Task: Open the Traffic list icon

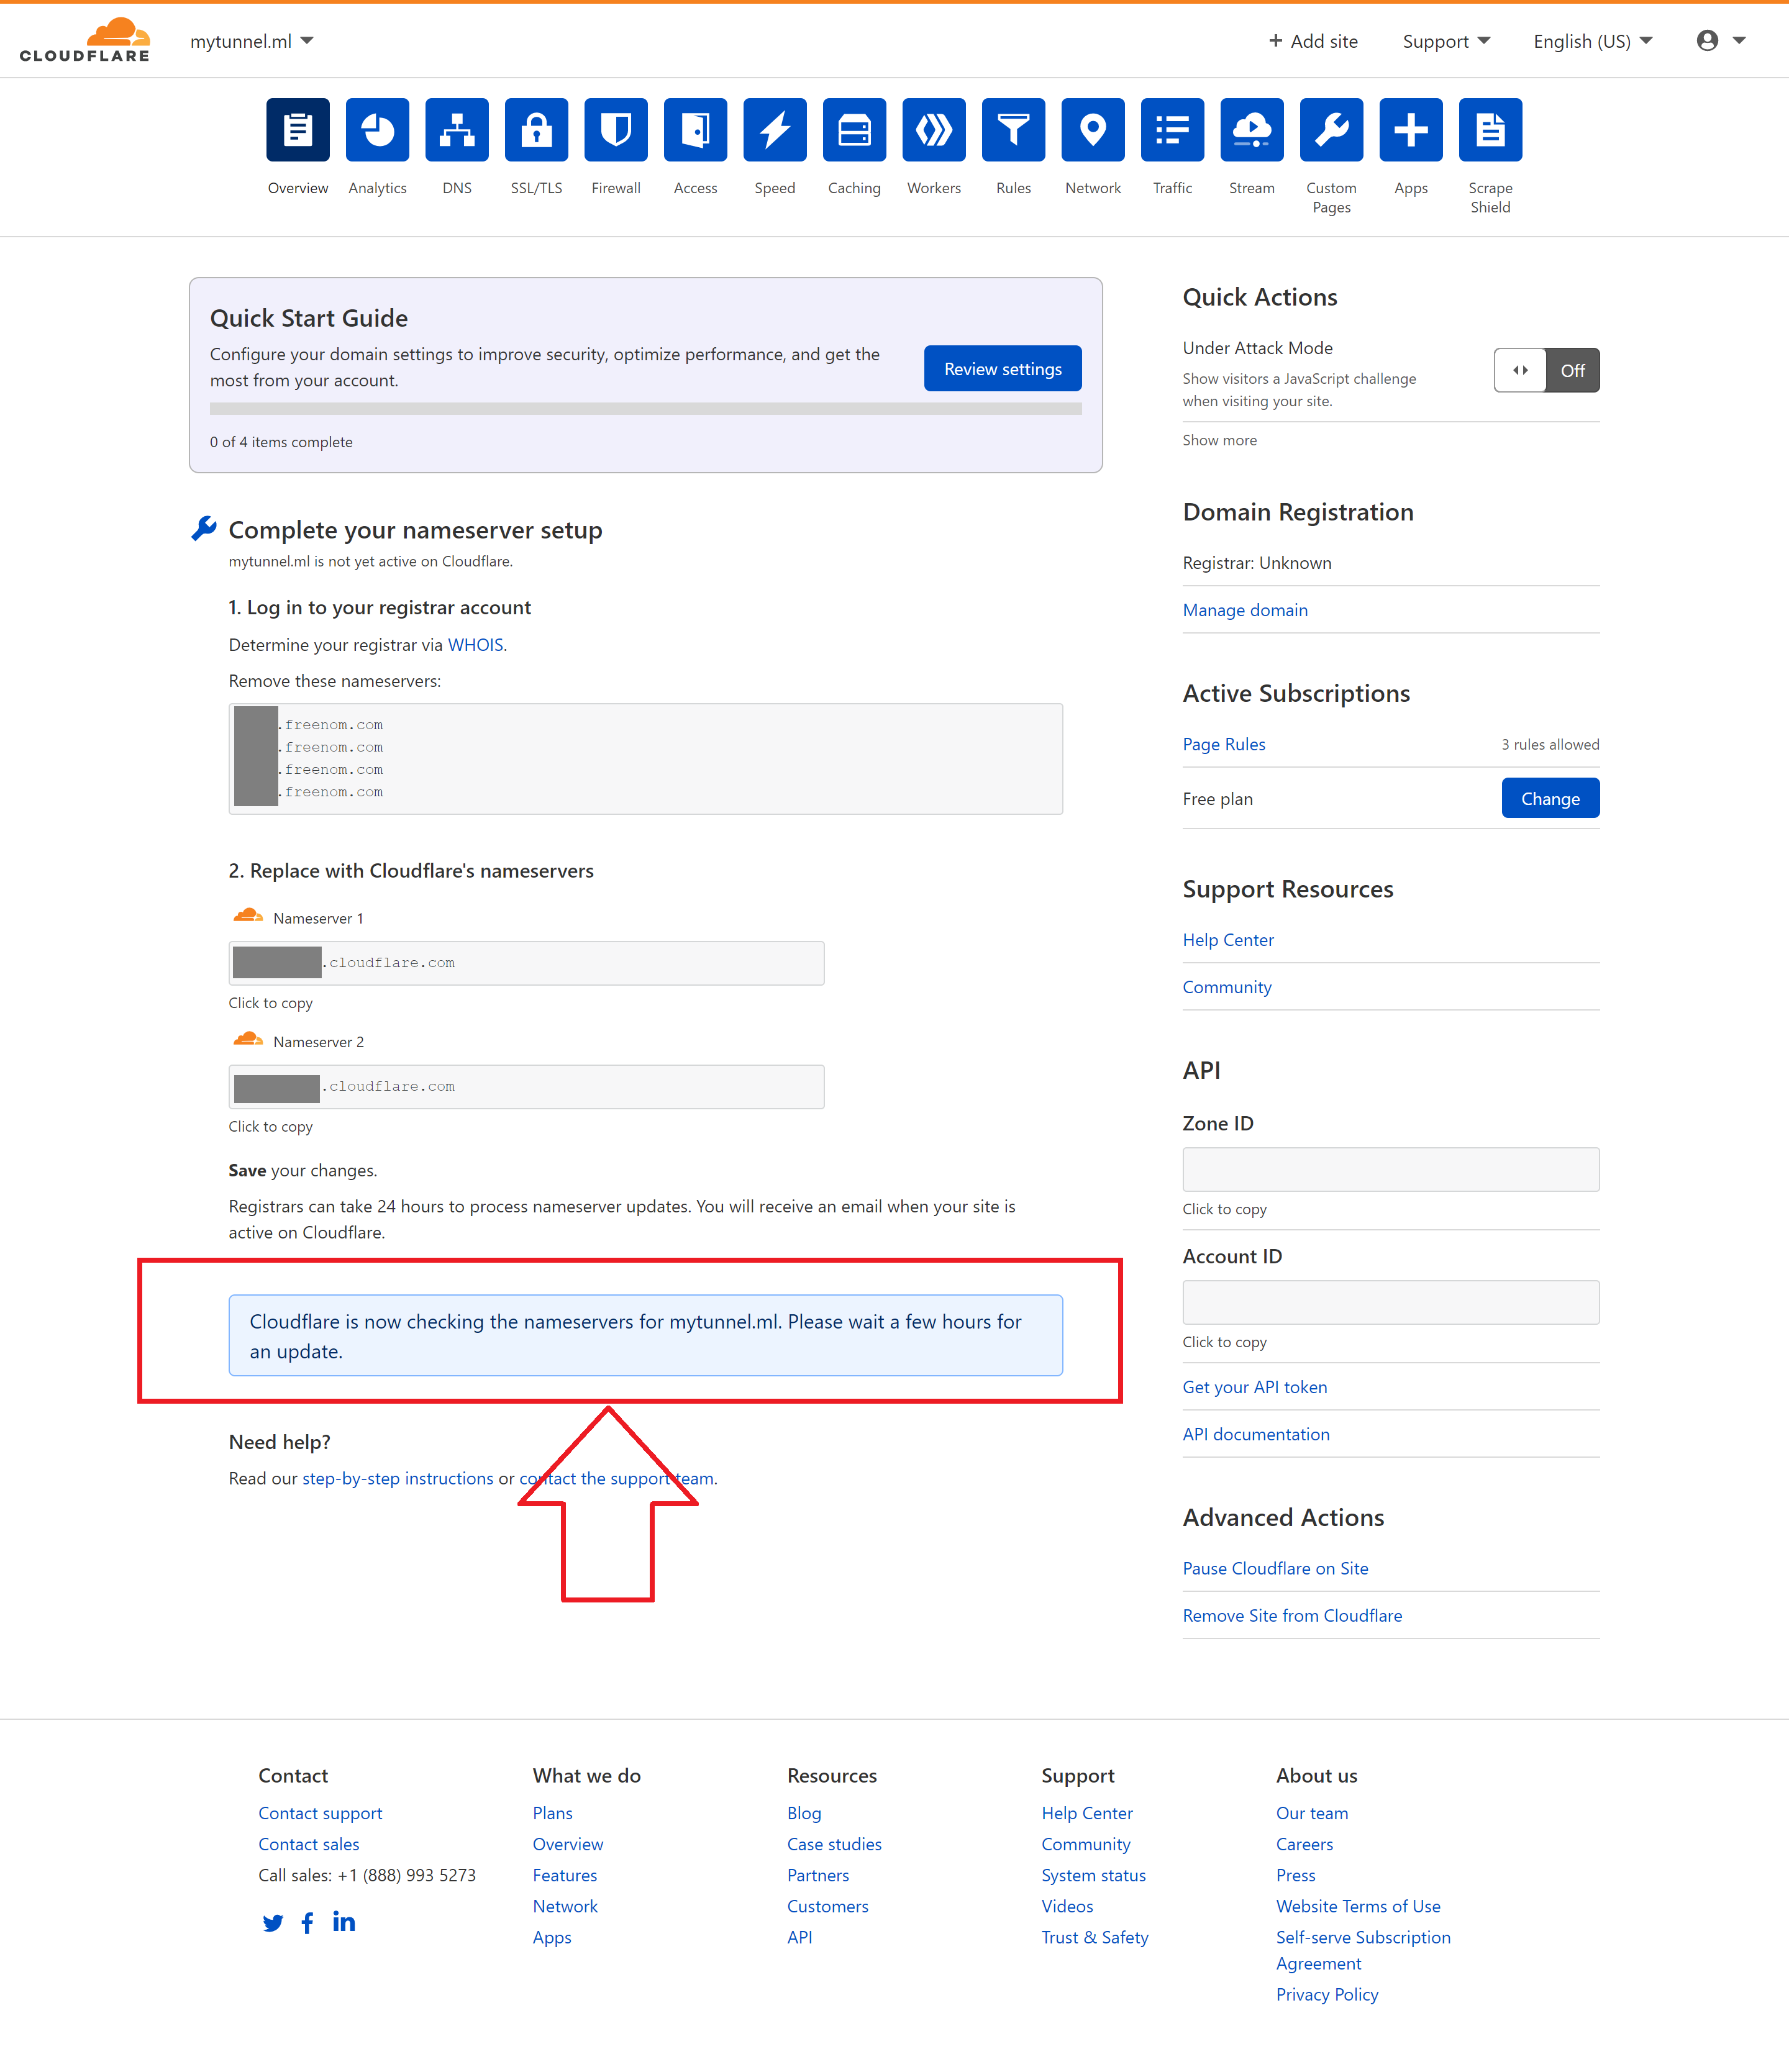Action: coord(1172,130)
